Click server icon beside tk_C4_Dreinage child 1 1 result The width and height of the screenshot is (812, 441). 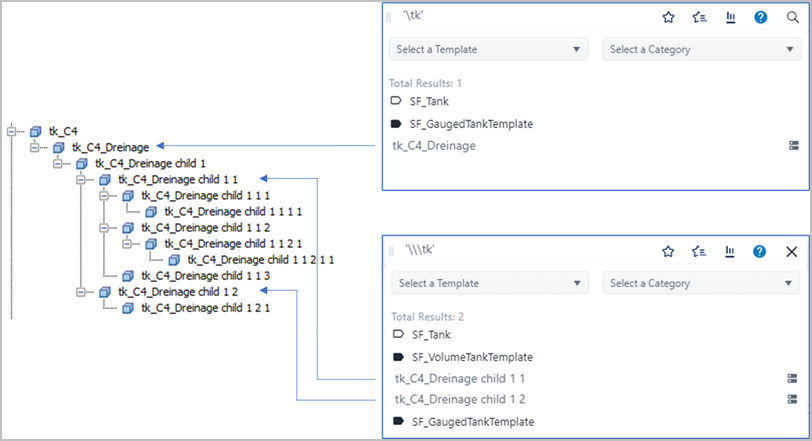pos(792,379)
